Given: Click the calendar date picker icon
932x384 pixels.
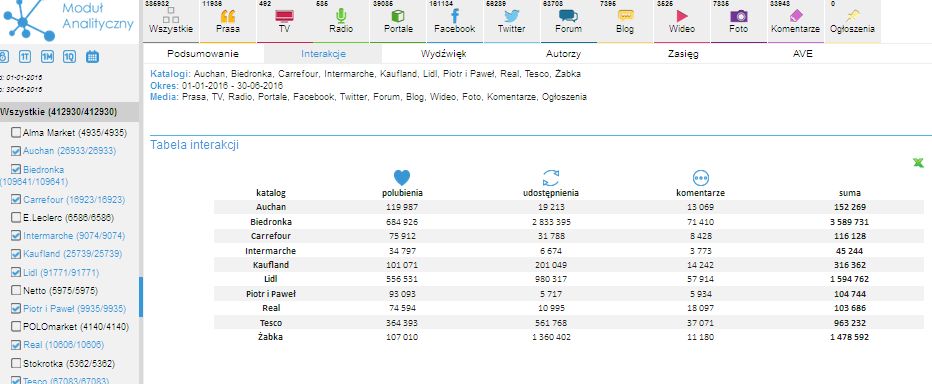Looking at the screenshot, I should (92, 57).
